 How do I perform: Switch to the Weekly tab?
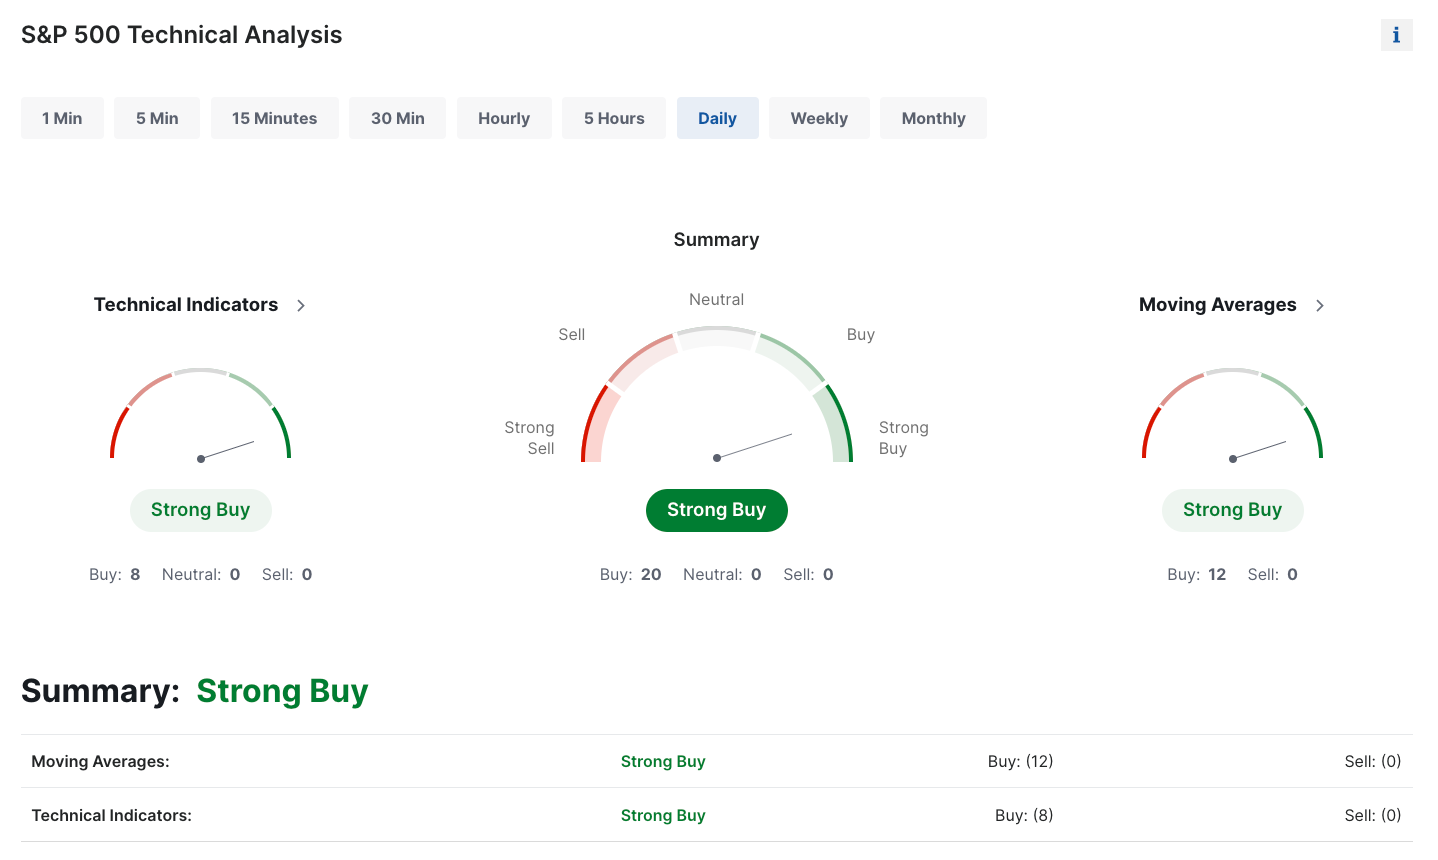tap(819, 118)
